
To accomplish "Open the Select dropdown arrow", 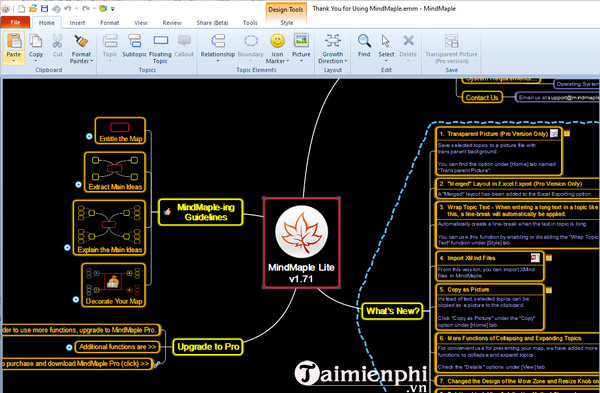I will (x=386, y=61).
